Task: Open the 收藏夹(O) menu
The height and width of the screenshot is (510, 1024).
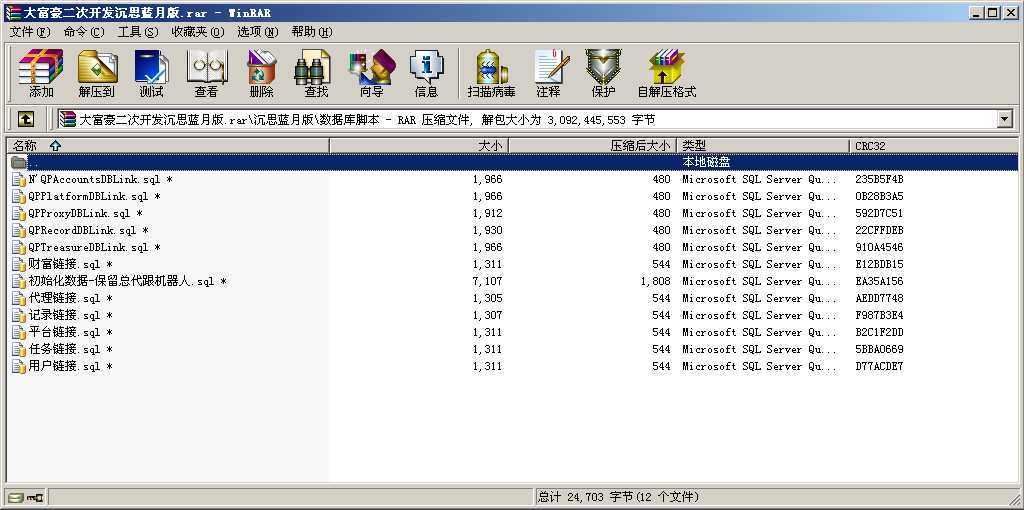Action: pyautogui.click(x=197, y=31)
